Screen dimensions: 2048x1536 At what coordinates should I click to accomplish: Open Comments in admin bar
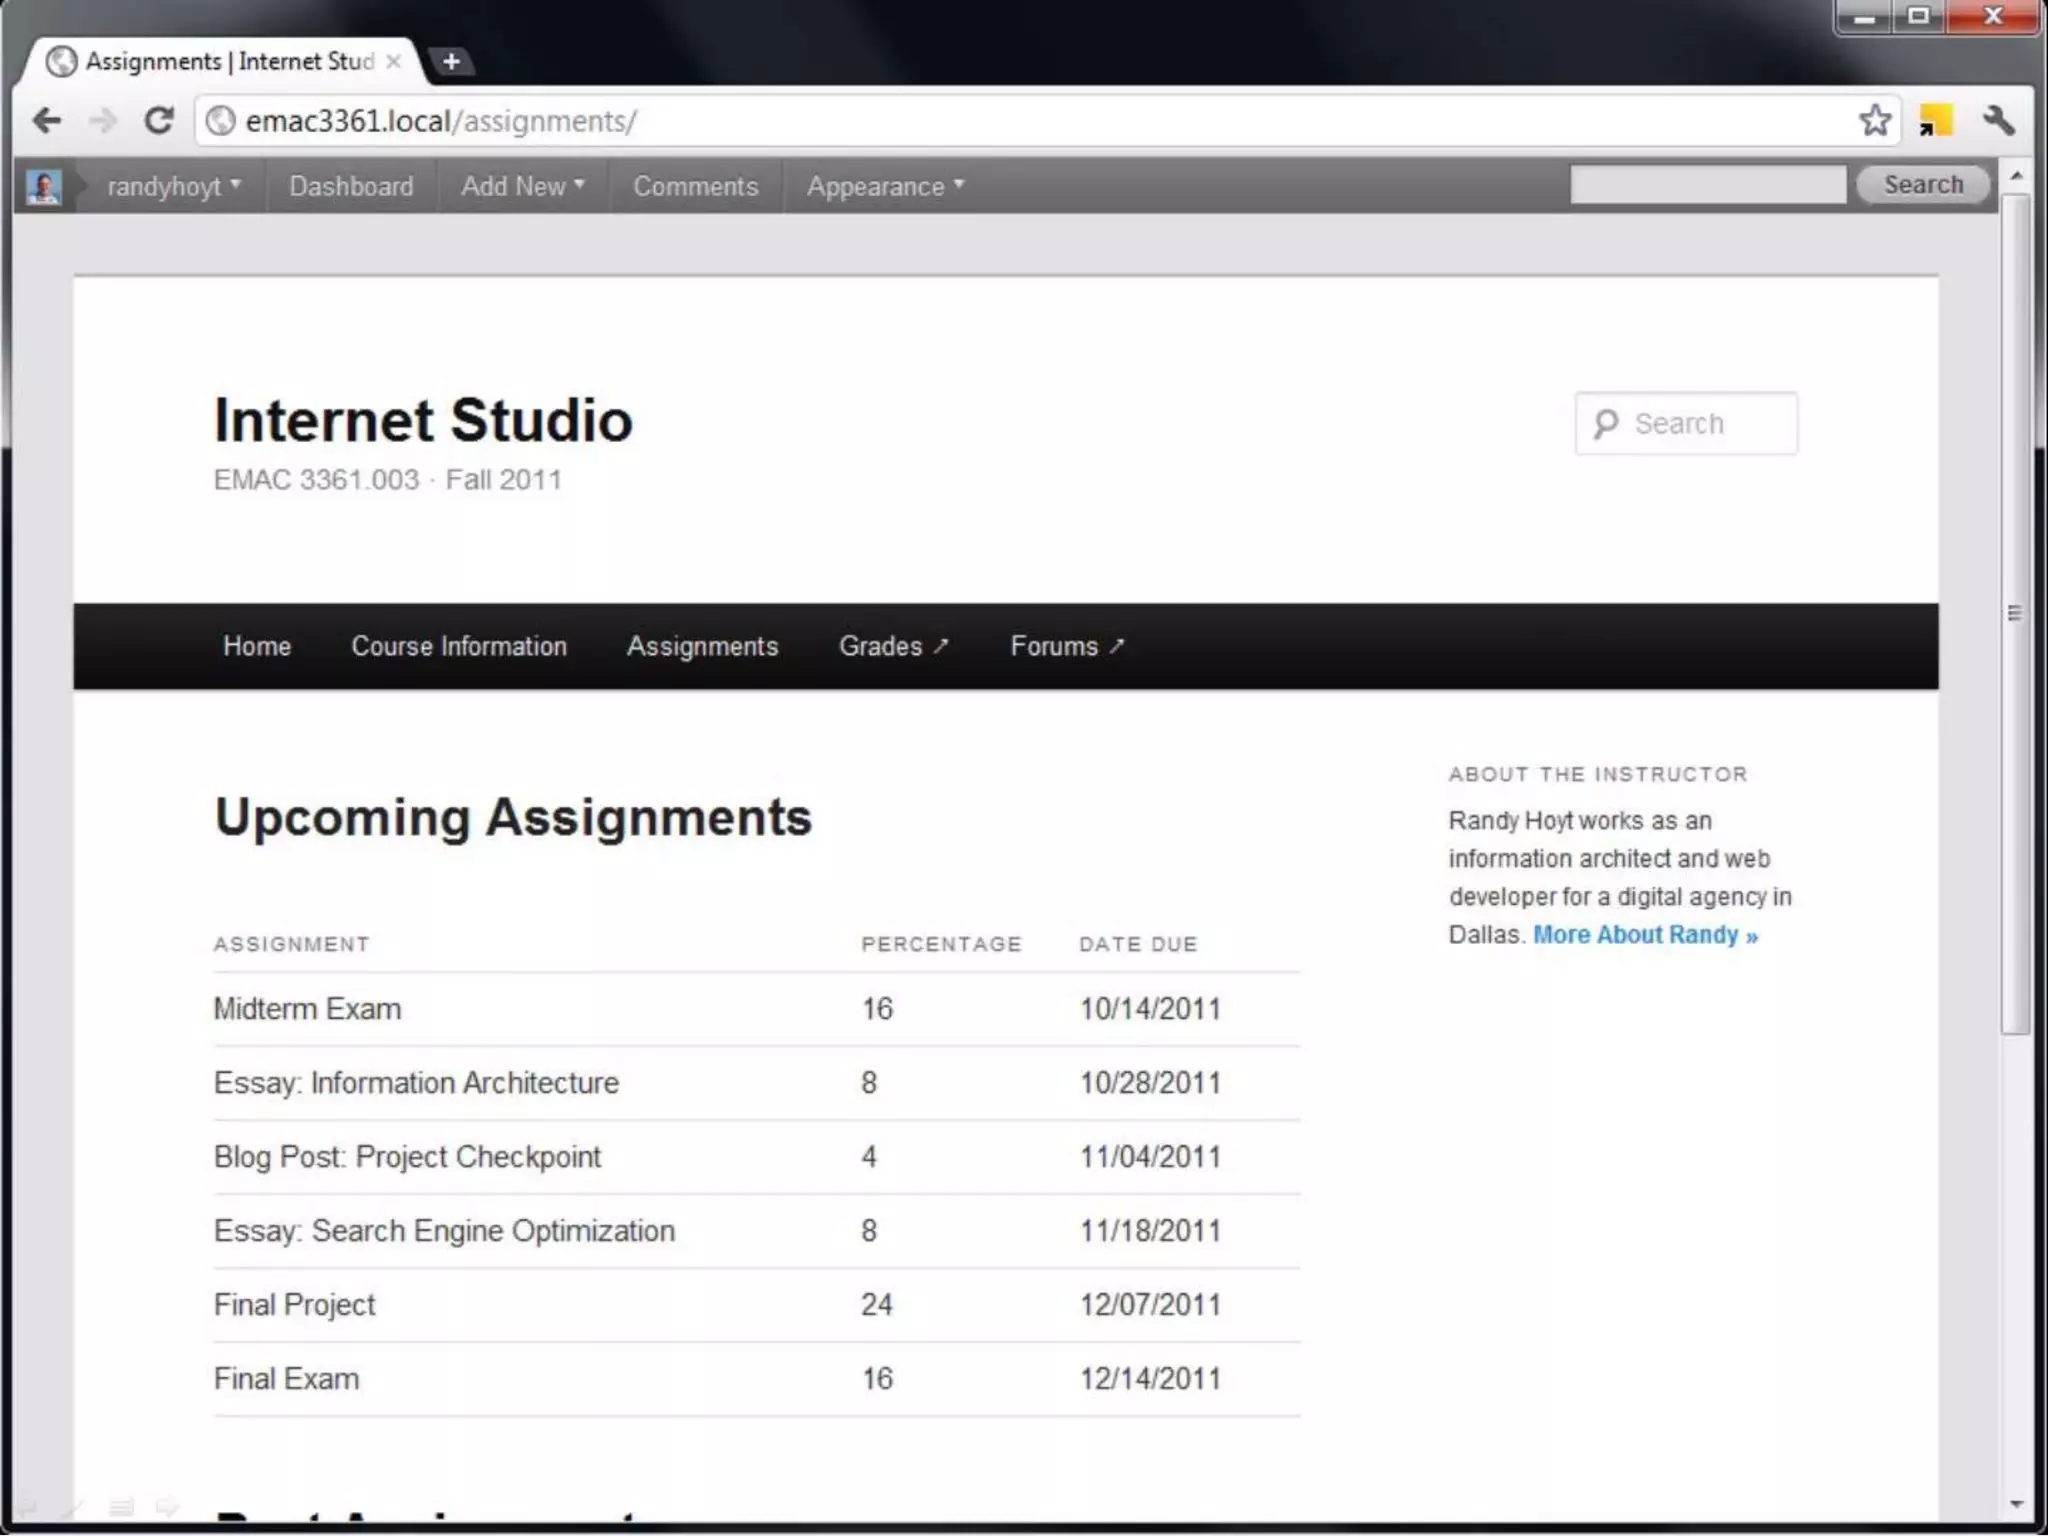coord(695,186)
